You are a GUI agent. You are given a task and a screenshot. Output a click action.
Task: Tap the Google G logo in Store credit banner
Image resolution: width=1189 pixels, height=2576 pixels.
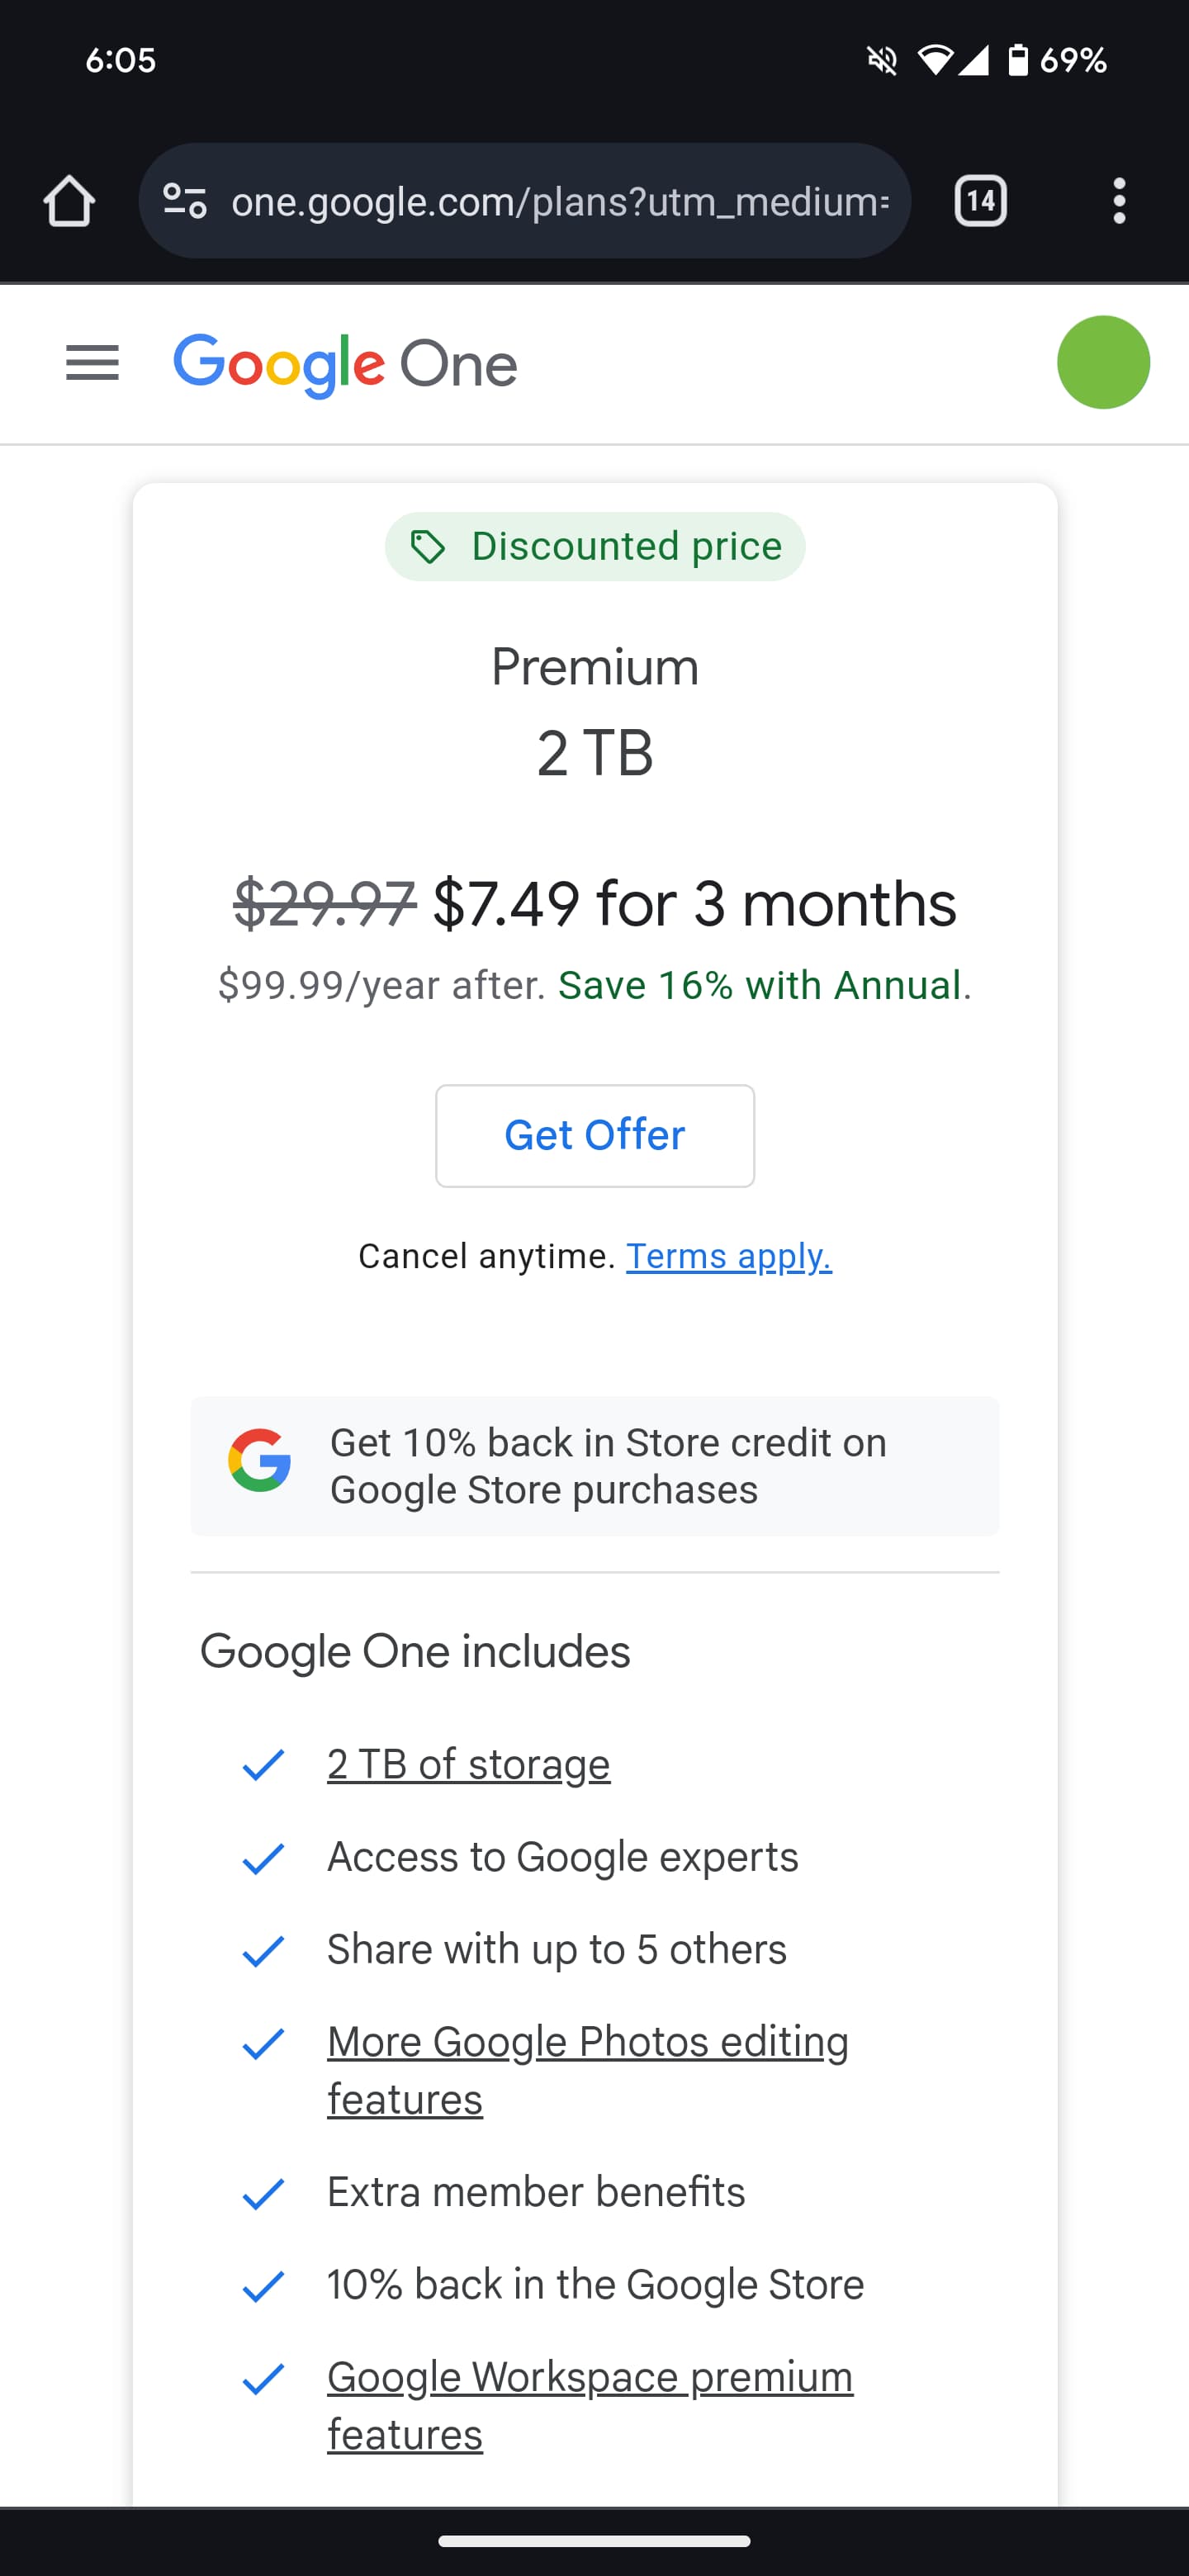tap(260, 1461)
